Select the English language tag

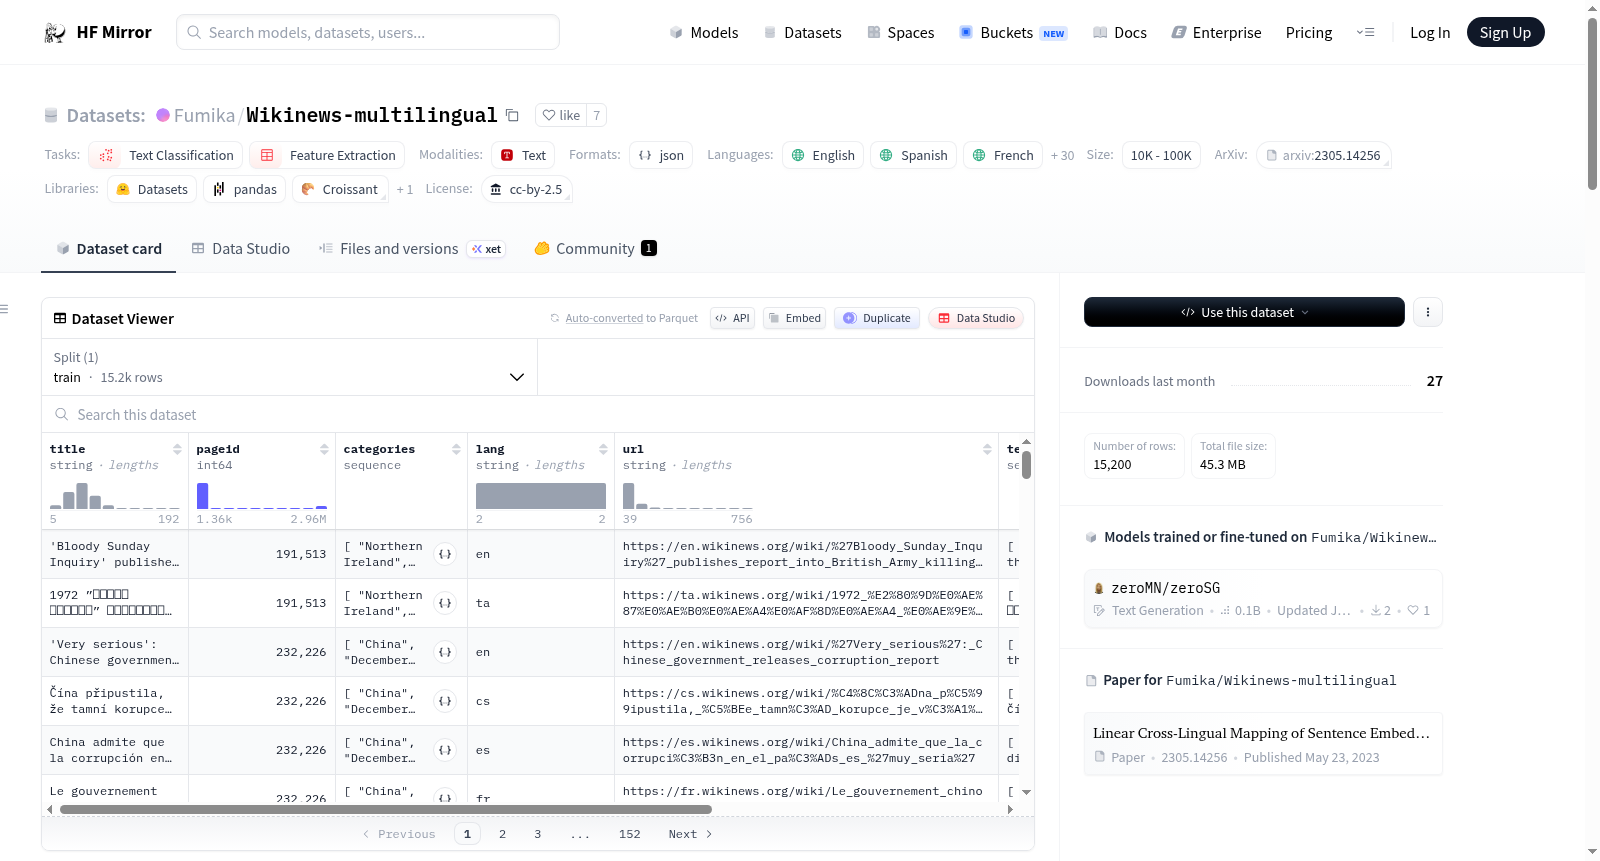(823, 155)
